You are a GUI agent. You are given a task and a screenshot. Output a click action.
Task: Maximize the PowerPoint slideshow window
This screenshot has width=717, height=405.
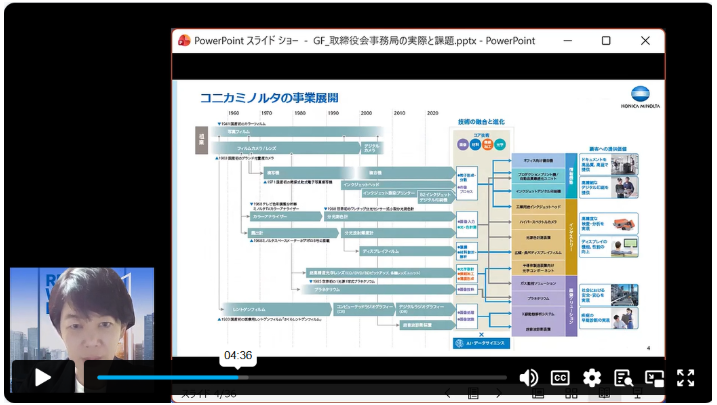pyautogui.click(x=606, y=41)
